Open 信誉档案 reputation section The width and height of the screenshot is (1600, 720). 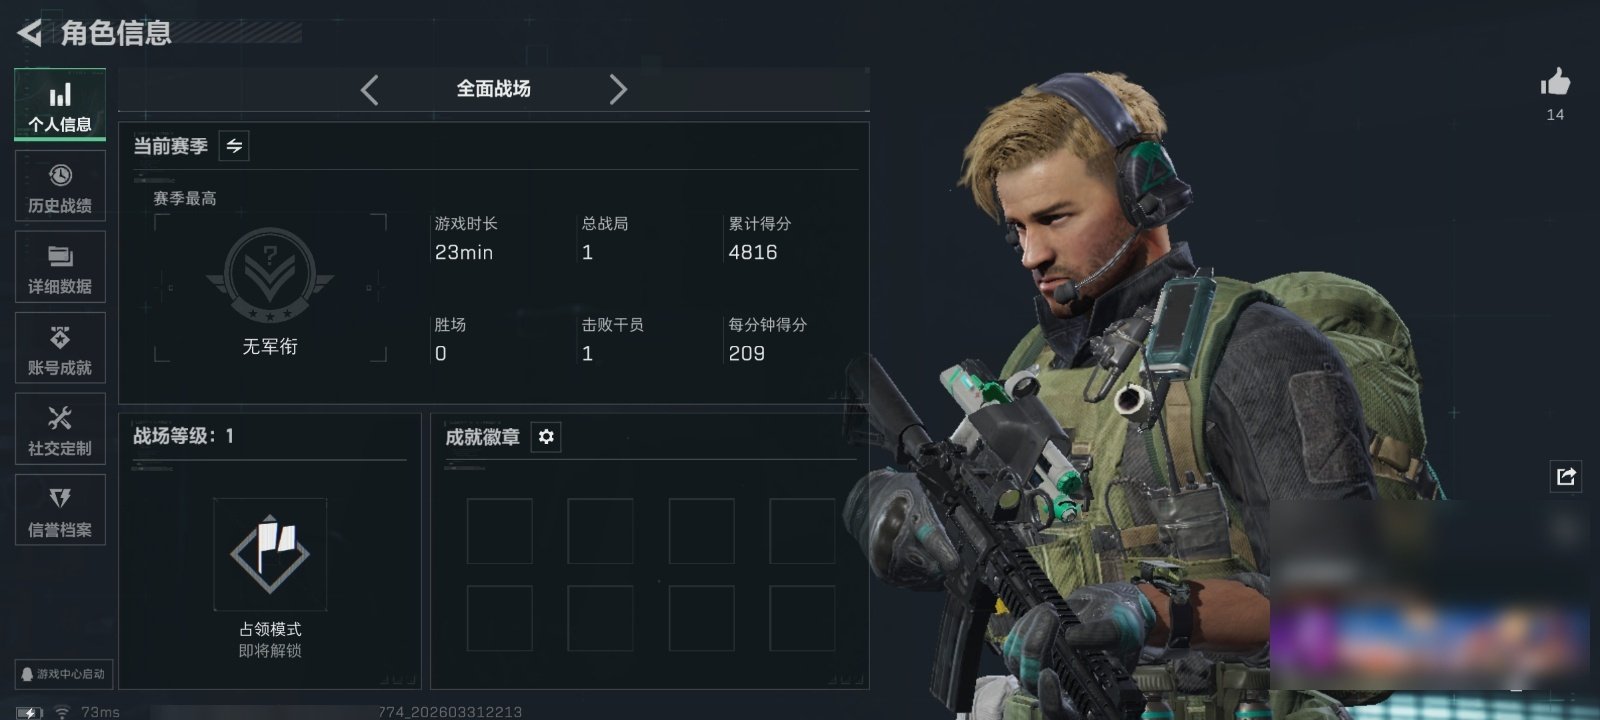pos(60,510)
